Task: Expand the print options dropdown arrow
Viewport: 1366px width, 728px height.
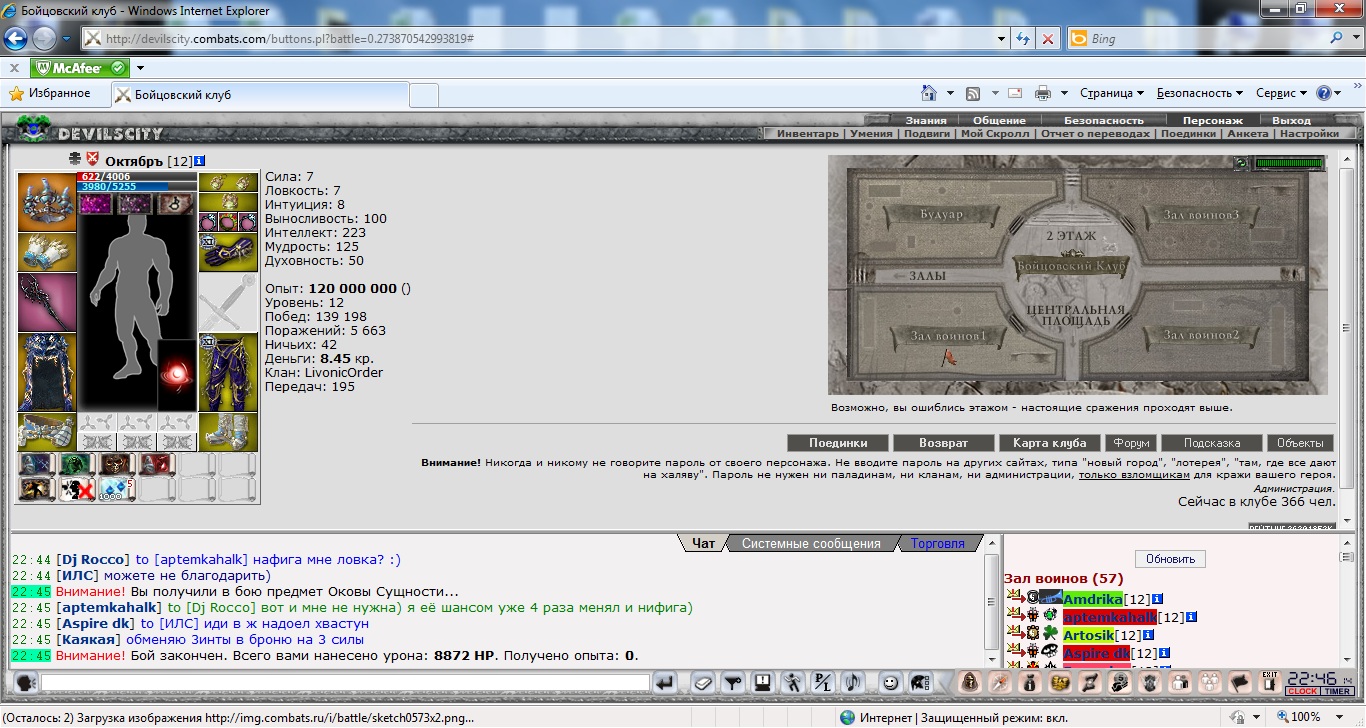Action: (1064, 93)
